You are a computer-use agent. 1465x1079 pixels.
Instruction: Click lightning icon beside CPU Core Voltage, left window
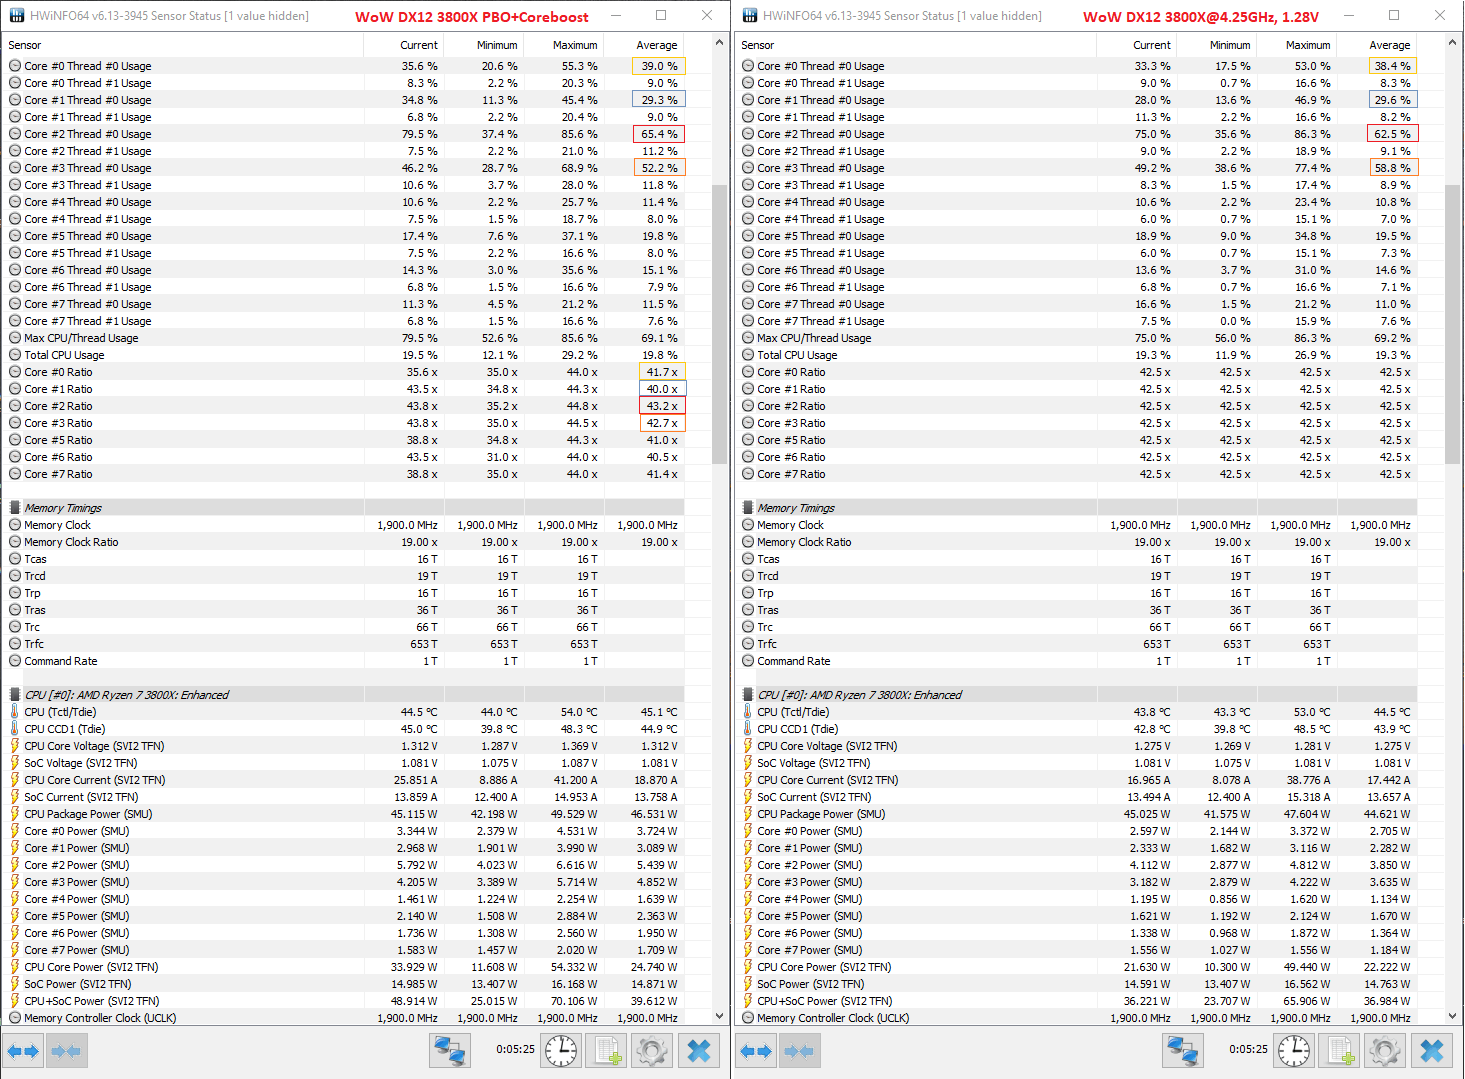15,746
